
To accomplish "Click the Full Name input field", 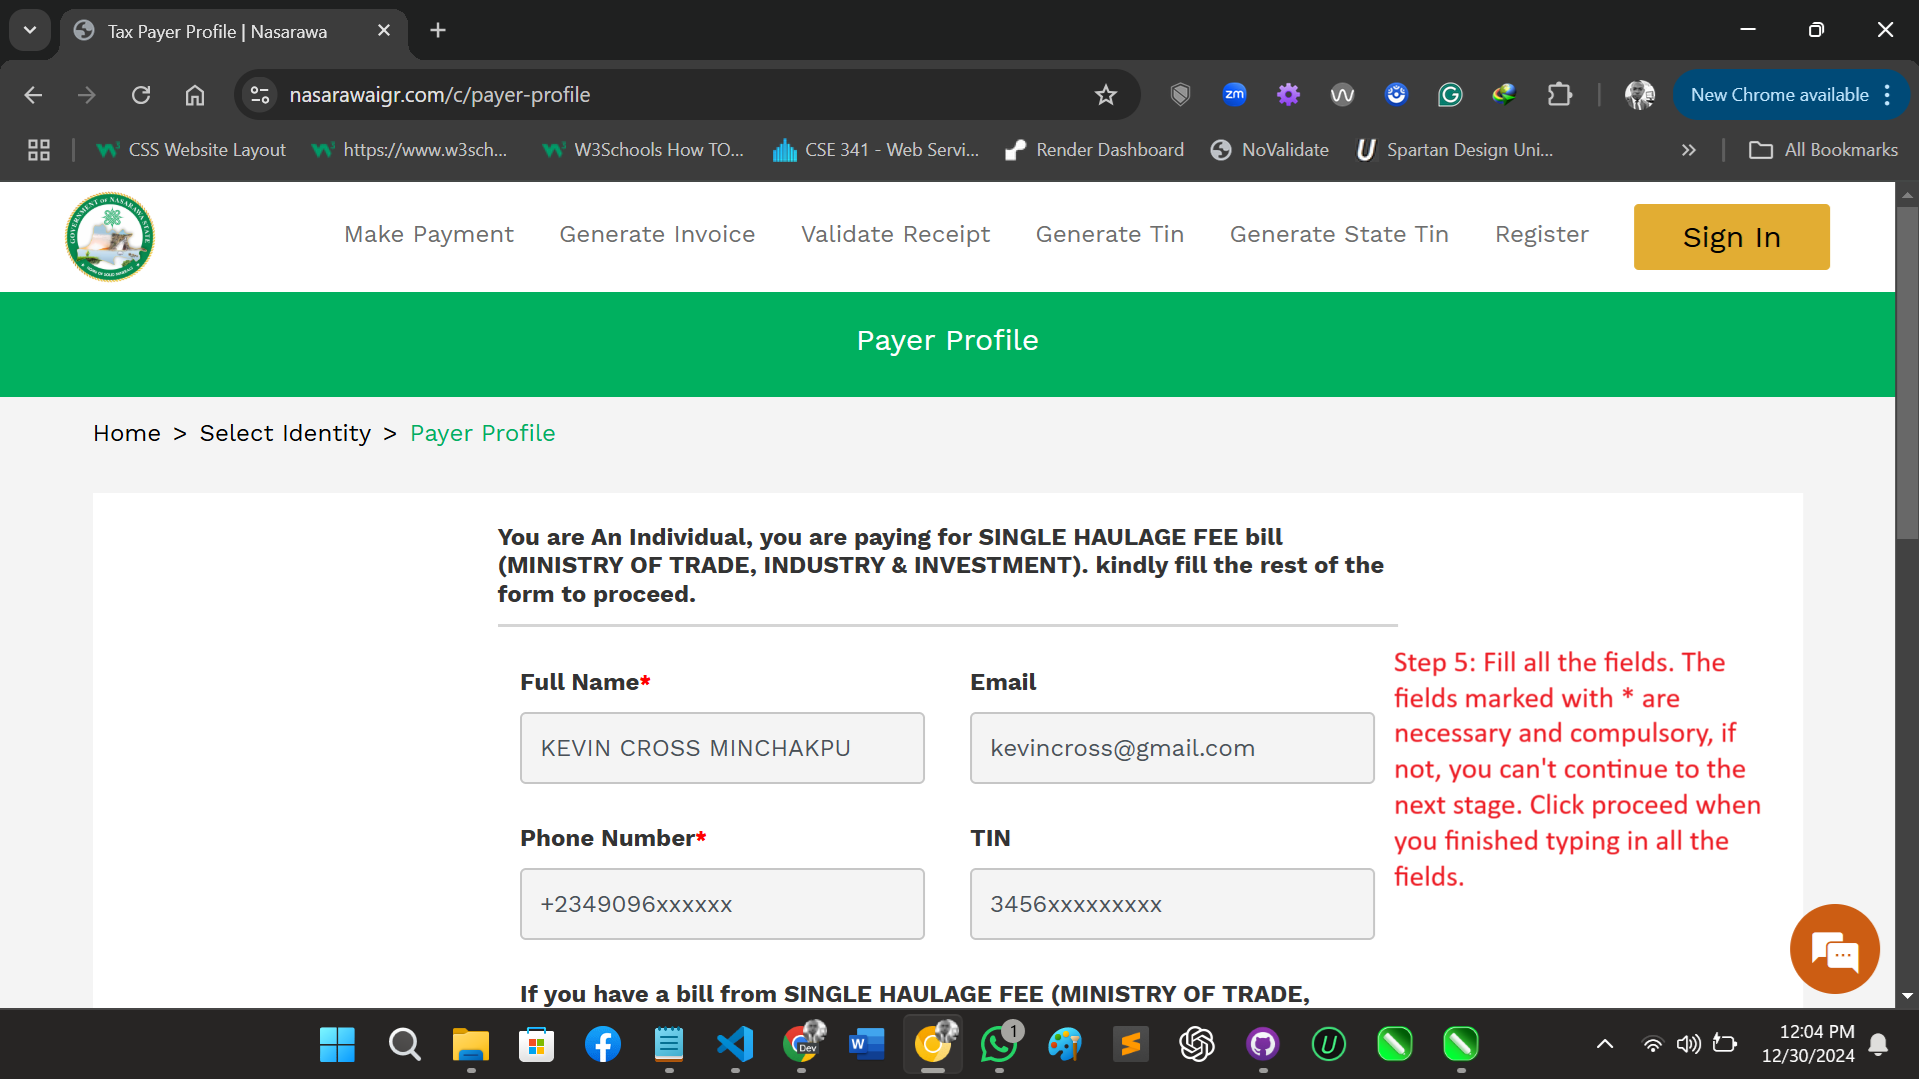I will (x=722, y=748).
